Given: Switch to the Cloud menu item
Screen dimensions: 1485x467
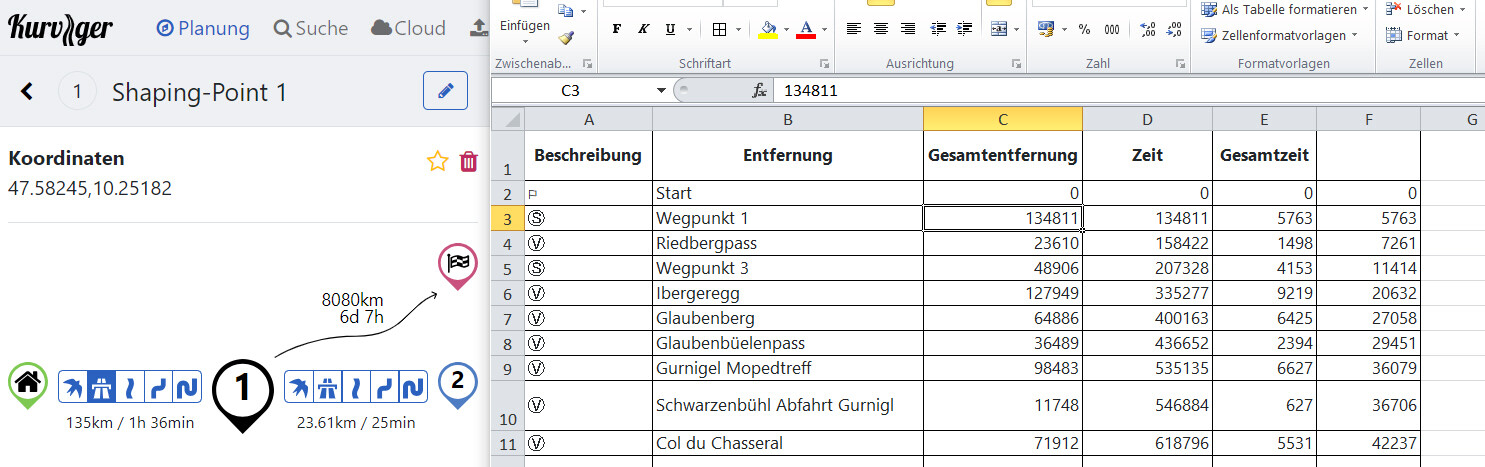Looking at the screenshot, I should coord(408,28).
